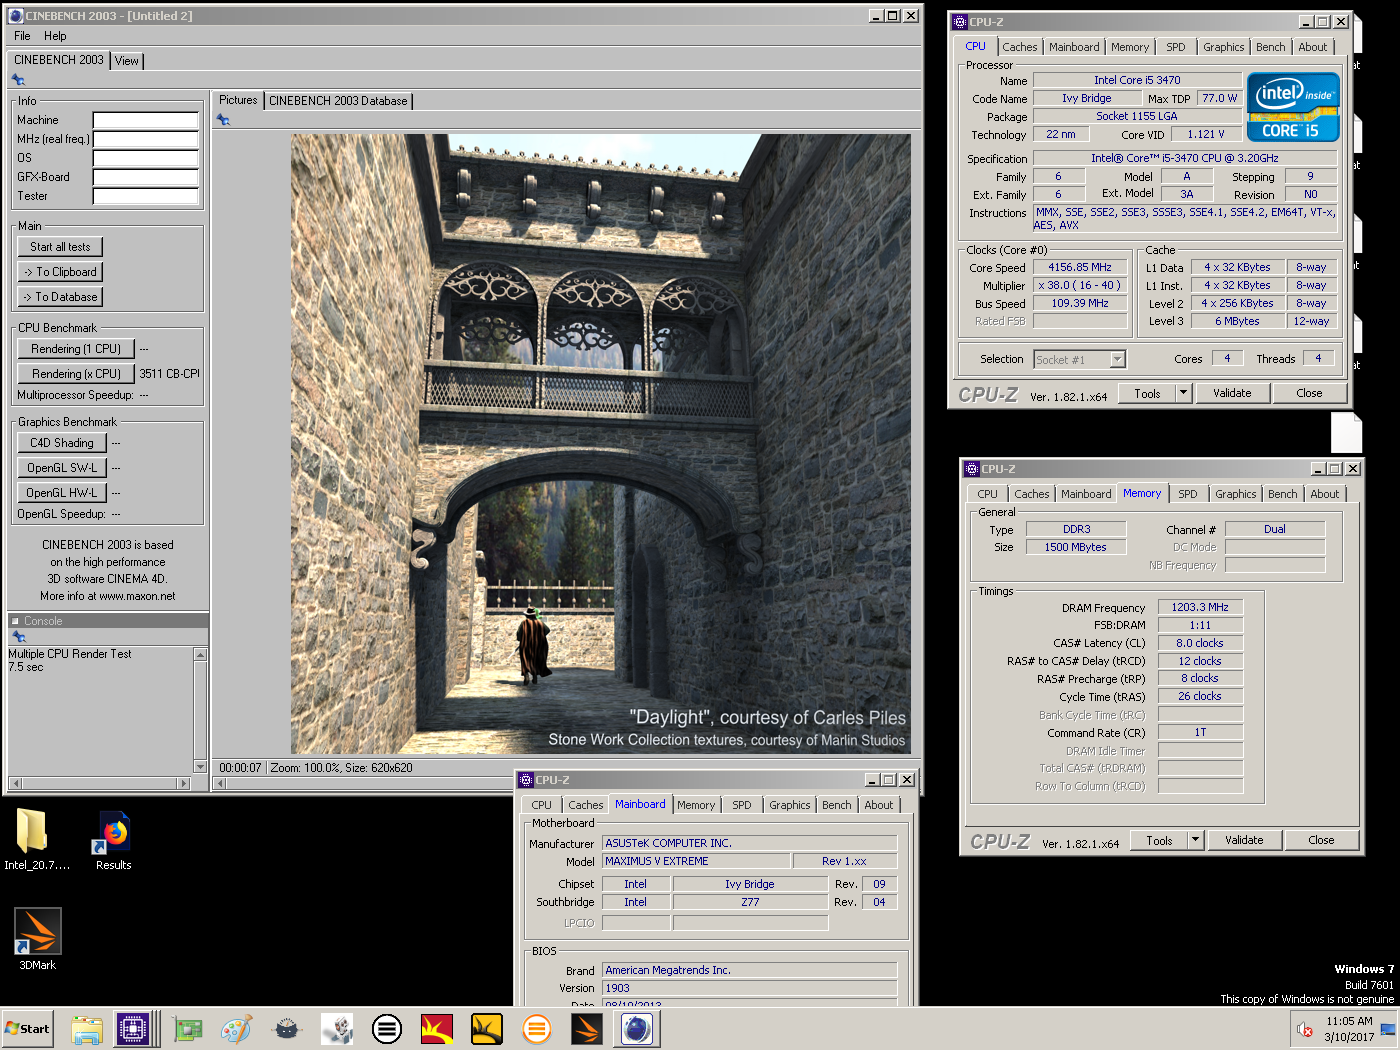Run the C4D Shading benchmark
The height and width of the screenshot is (1050, 1400).
click(62, 443)
